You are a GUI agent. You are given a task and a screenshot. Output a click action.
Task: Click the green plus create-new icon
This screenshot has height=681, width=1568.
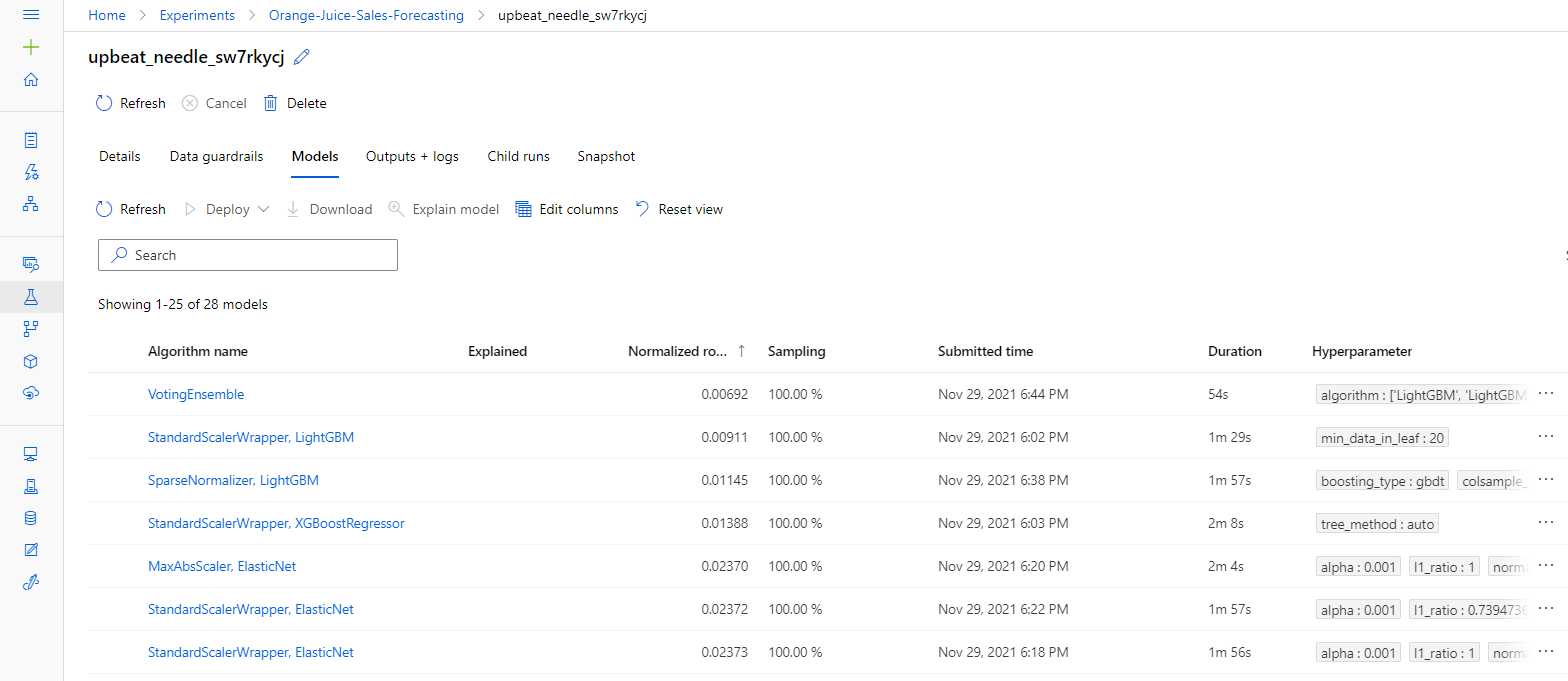pos(31,47)
